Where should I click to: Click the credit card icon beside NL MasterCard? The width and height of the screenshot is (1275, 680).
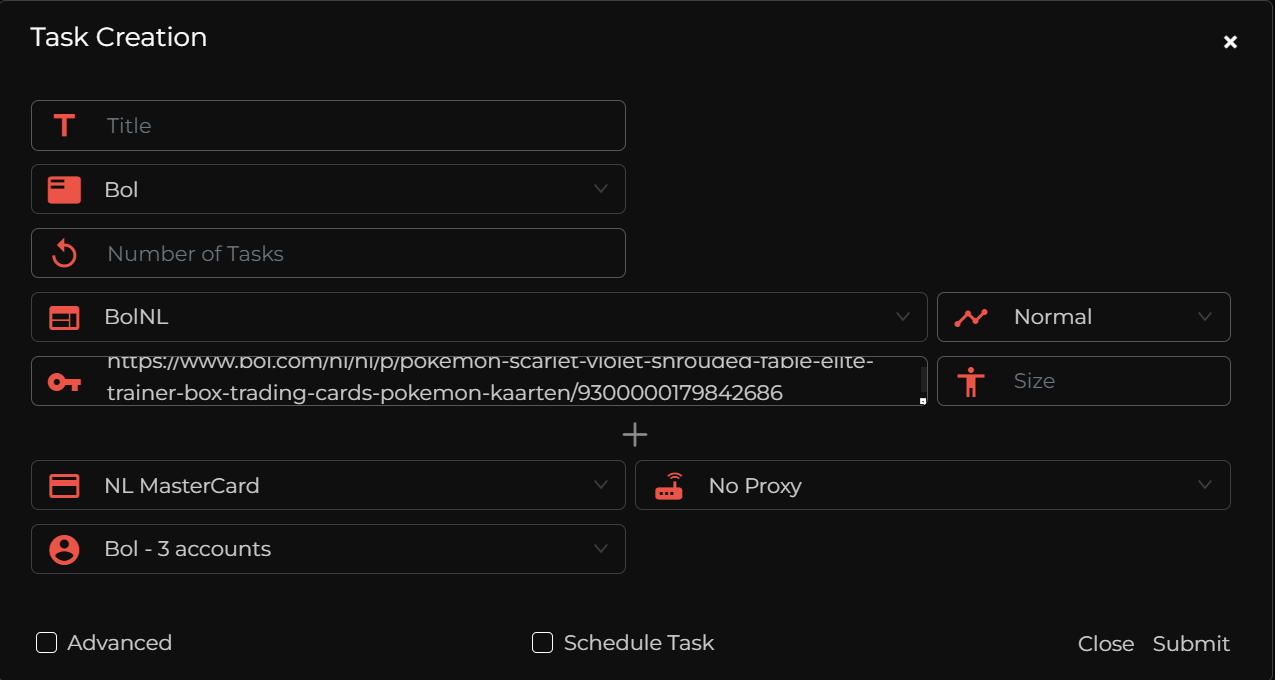tap(64, 486)
